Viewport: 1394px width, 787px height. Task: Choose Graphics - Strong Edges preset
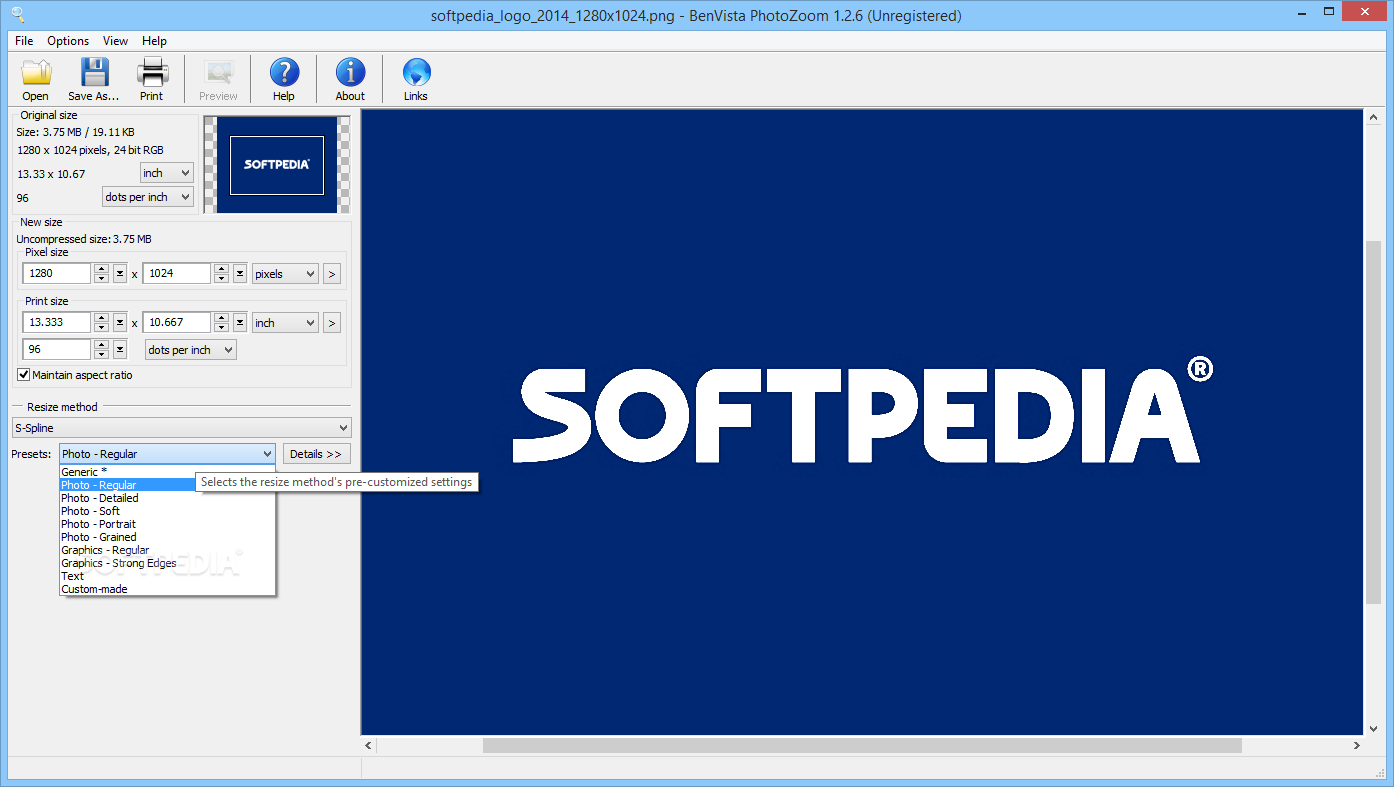coord(167,562)
